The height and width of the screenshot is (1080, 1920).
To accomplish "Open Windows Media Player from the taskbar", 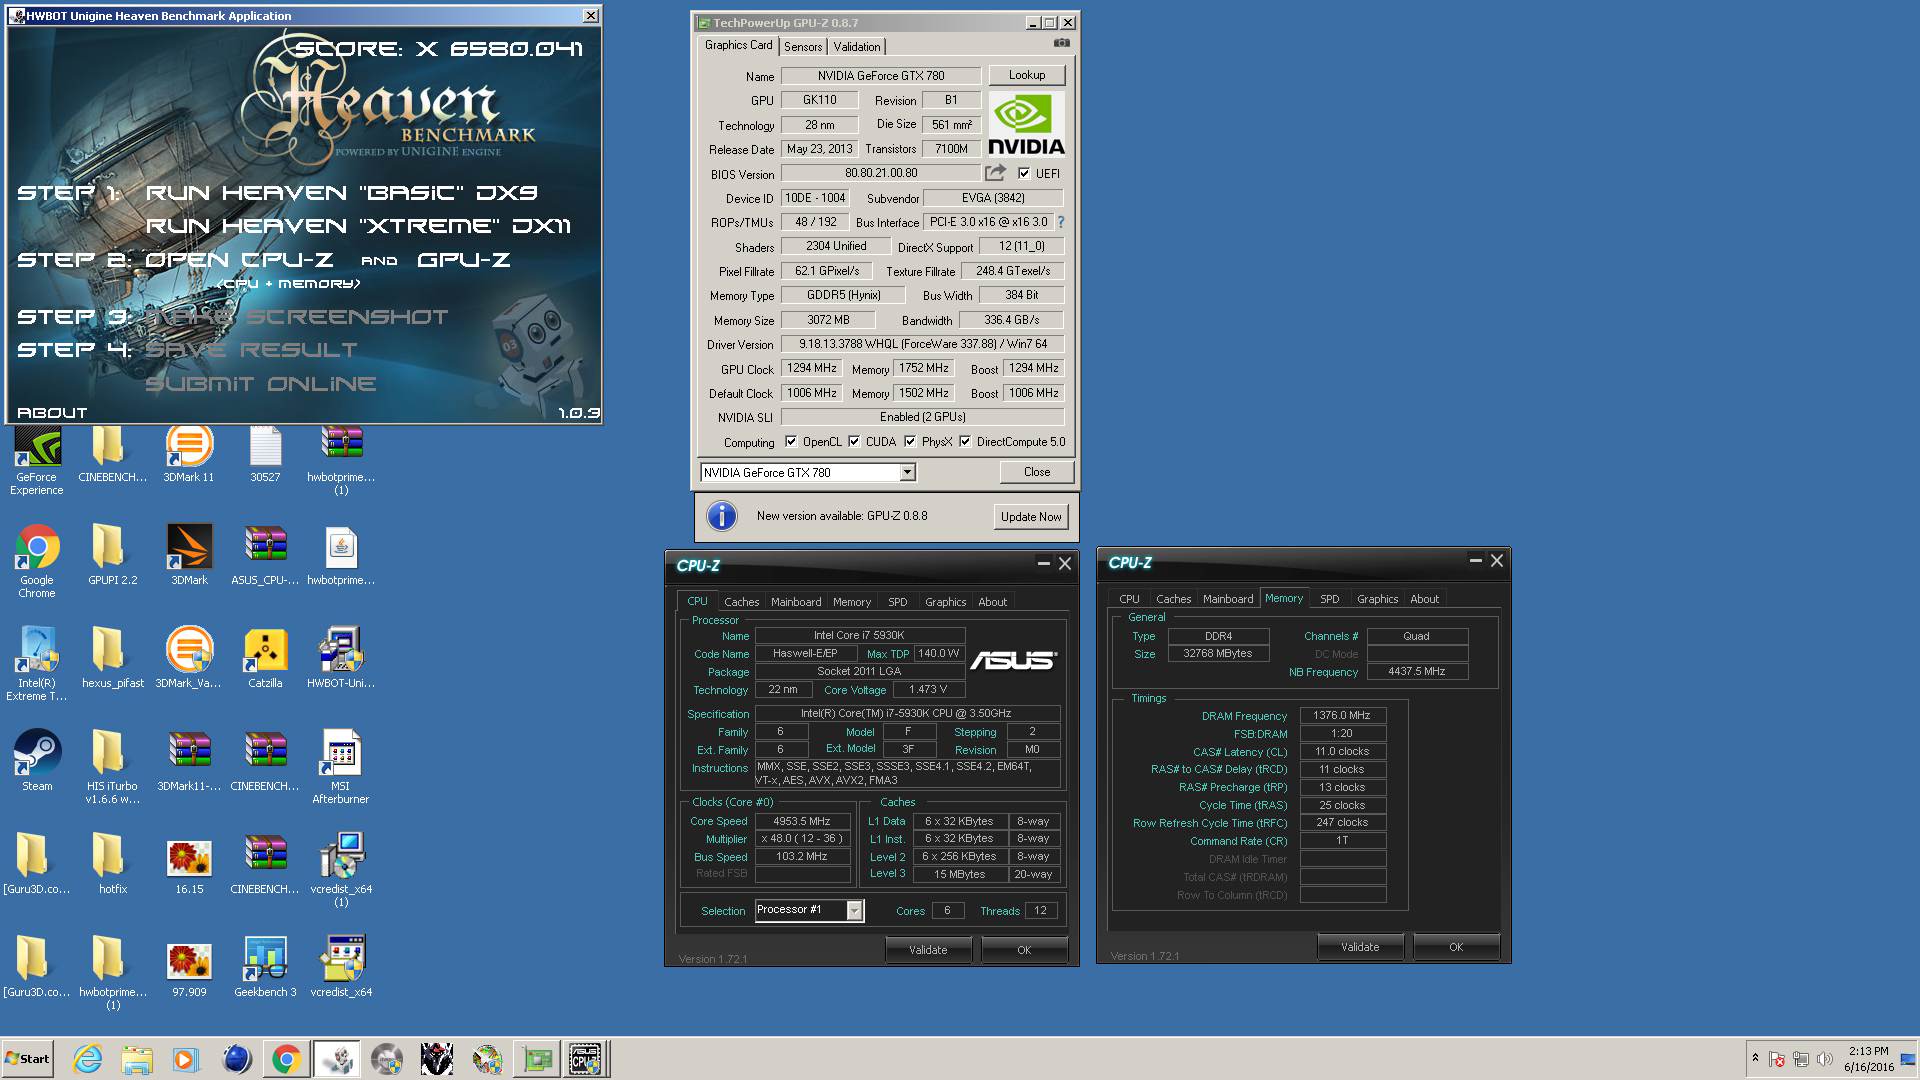I will tap(186, 1059).
